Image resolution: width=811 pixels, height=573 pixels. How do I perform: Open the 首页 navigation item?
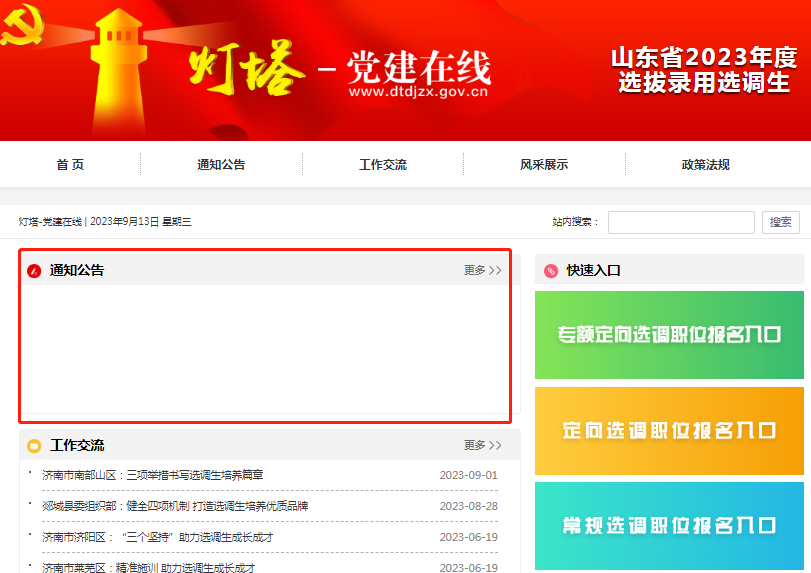point(70,164)
